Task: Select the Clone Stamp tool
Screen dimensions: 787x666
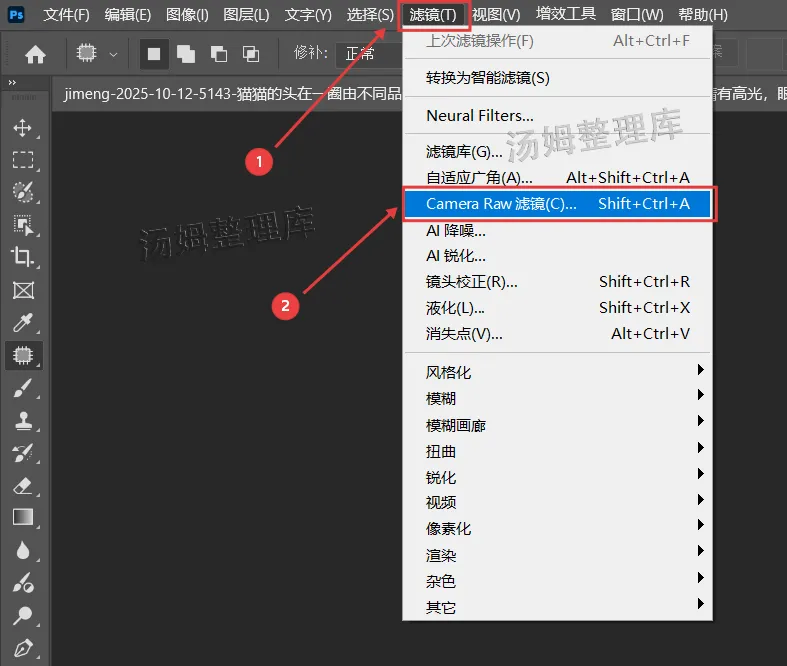Action: pos(23,421)
